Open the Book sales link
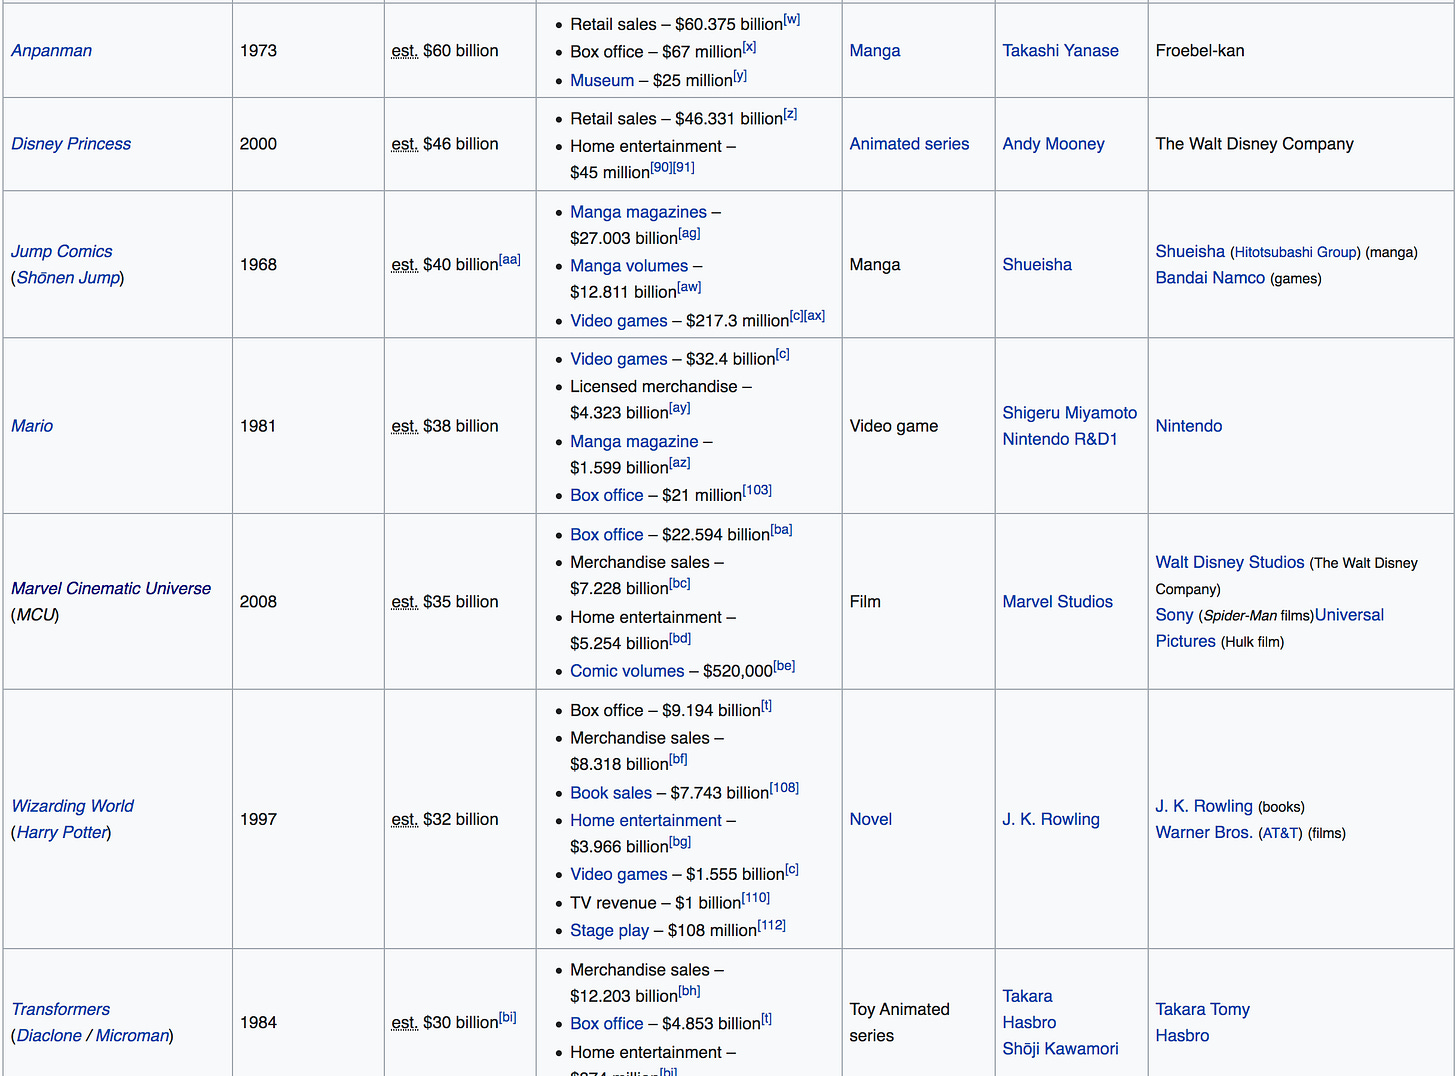Screen dimensions: 1456x1076 [x=611, y=793]
